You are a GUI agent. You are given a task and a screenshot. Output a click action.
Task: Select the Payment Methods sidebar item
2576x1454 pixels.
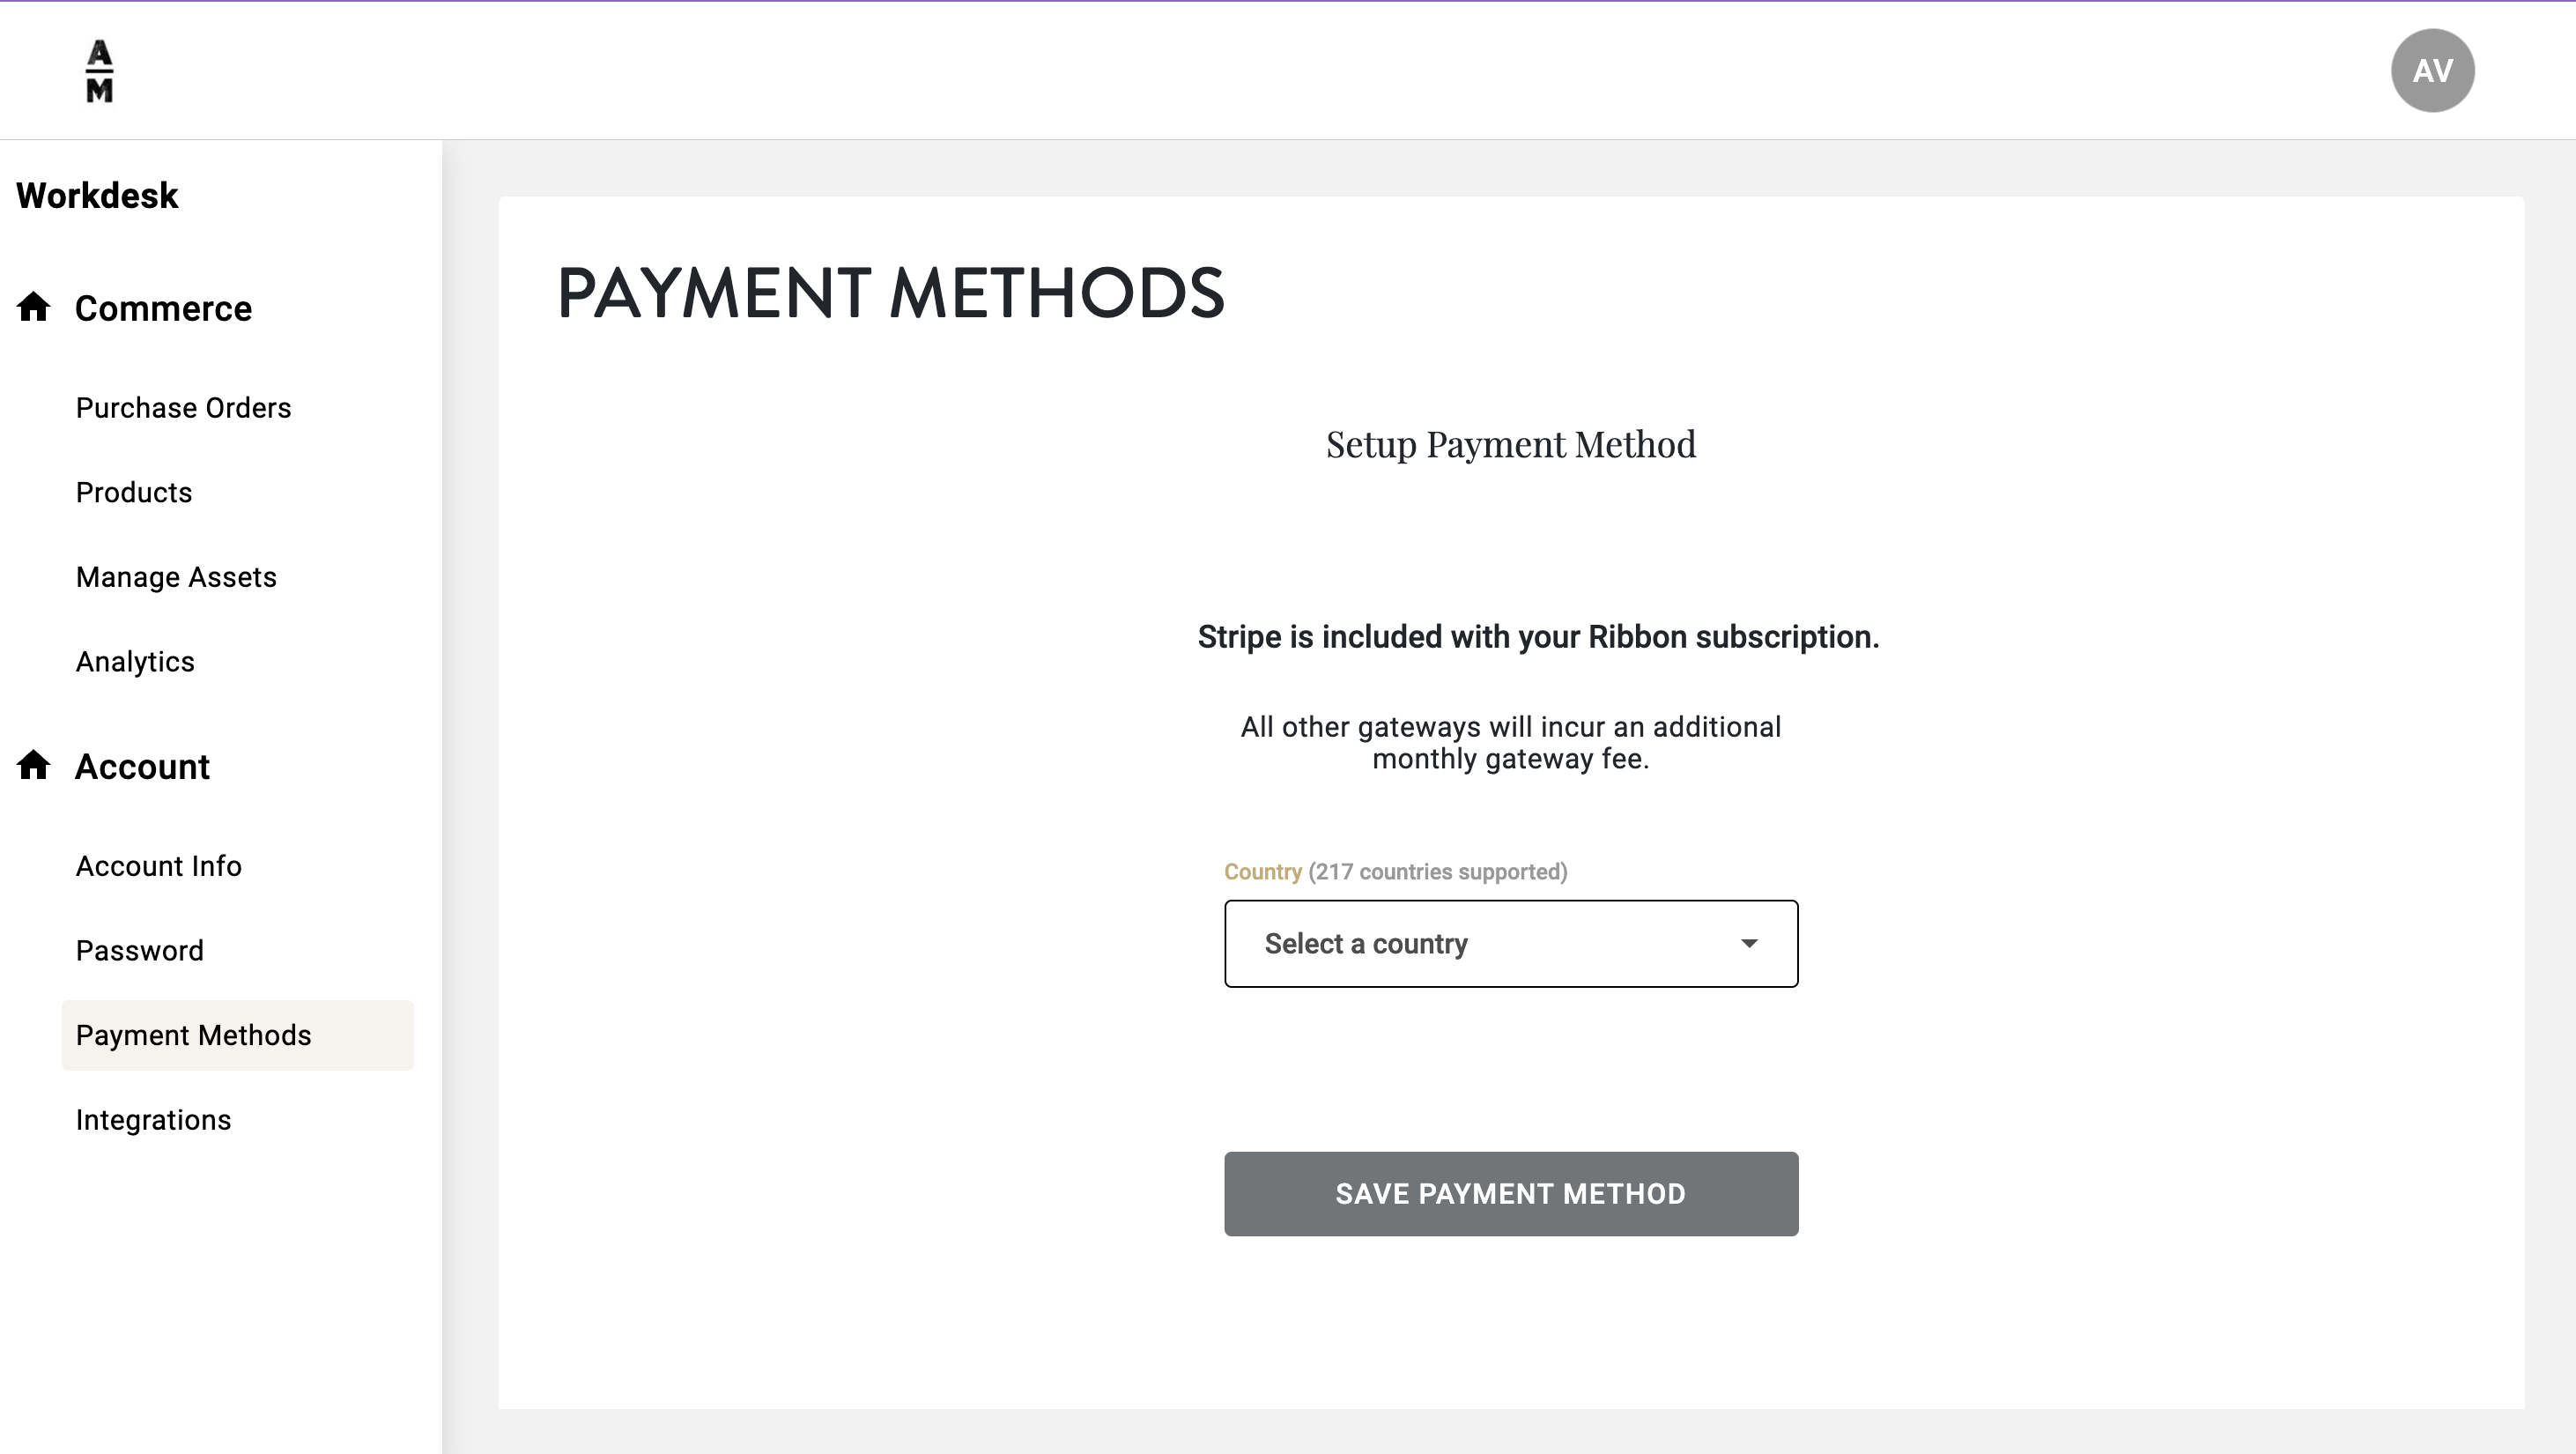[x=194, y=1035]
